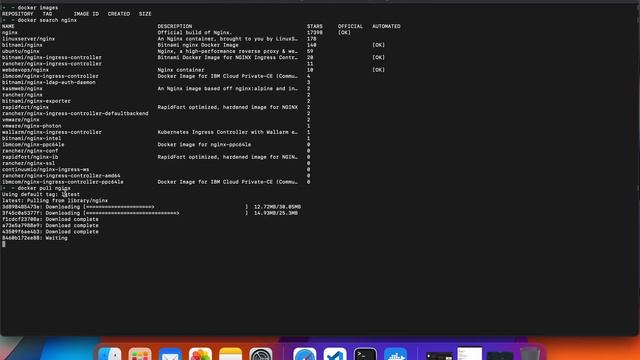The width and height of the screenshot is (640, 360).
Task: Click the 'vmware/nginx-photon' row name
Action: pyautogui.click(x=31, y=126)
